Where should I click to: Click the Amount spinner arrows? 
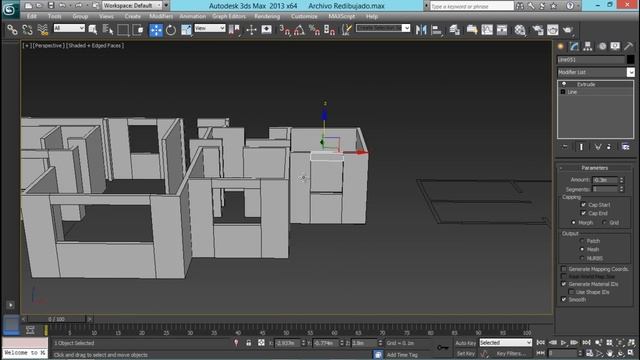click(622, 180)
